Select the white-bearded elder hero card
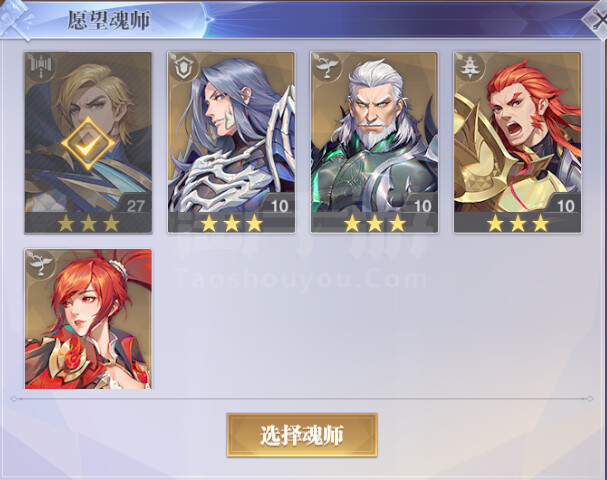The image size is (607, 480). pos(374,142)
